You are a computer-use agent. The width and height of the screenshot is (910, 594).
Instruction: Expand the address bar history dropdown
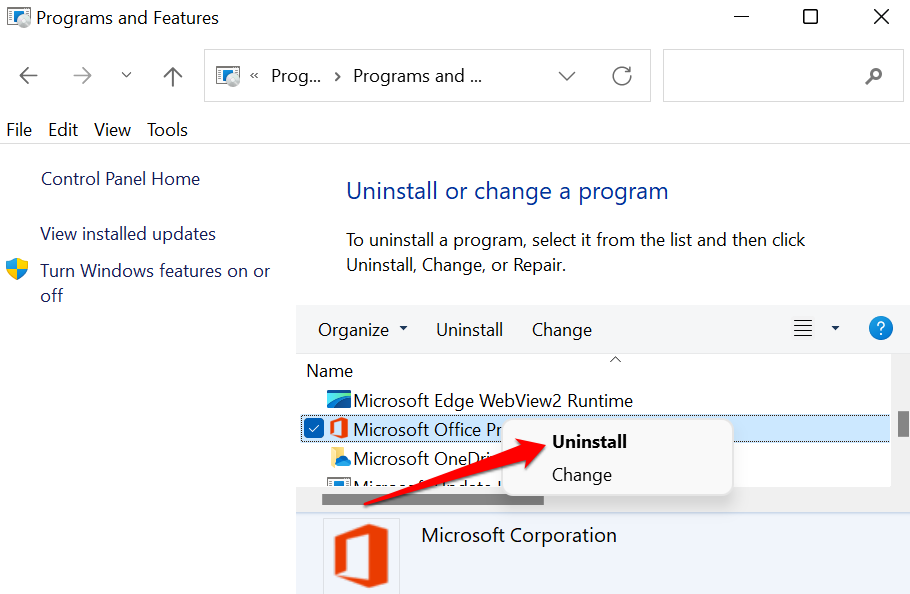click(x=567, y=76)
